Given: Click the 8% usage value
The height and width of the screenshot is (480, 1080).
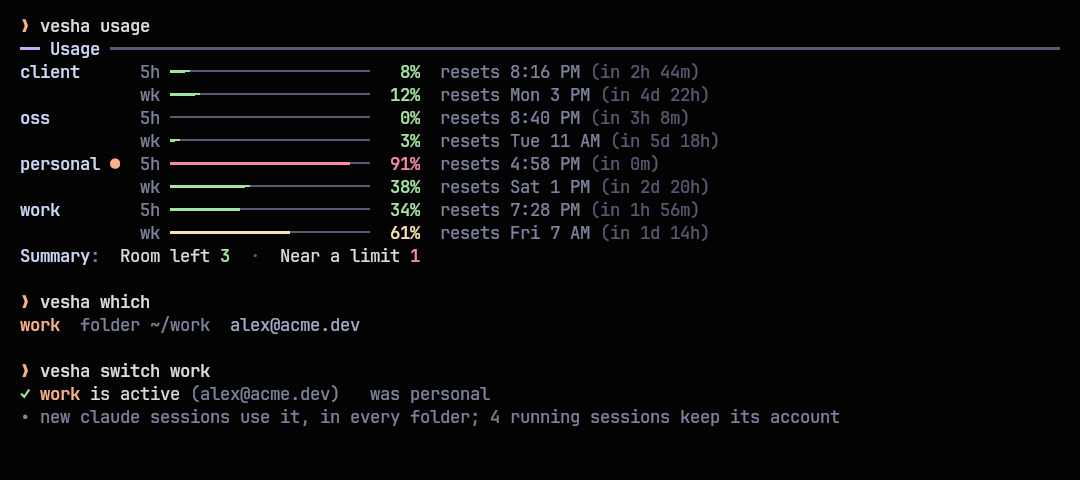Looking at the screenshot, I should coord(411,72).
